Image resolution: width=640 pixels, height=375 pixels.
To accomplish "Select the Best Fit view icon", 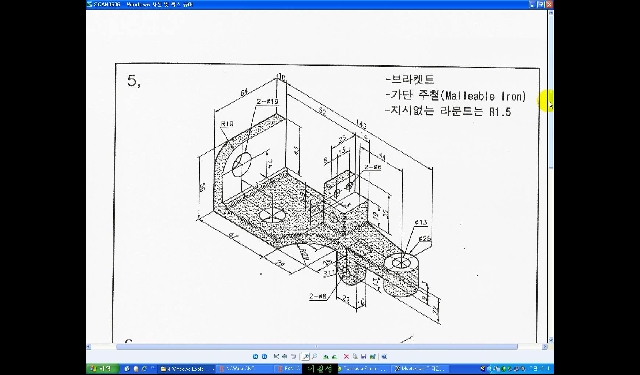I will click(x=276, y=357).
